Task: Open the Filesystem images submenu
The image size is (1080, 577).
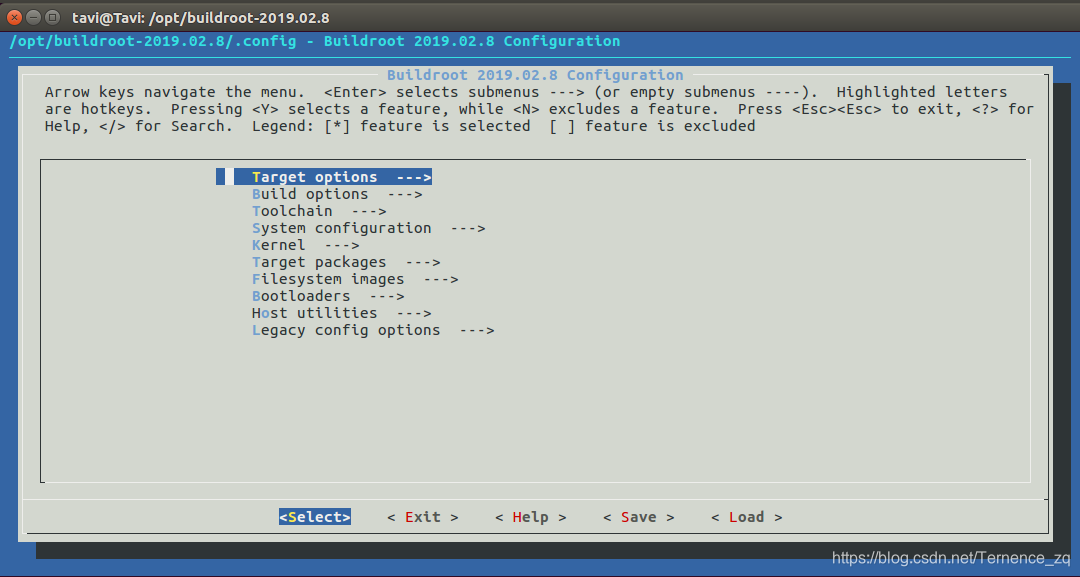Action: coord(355,279)
